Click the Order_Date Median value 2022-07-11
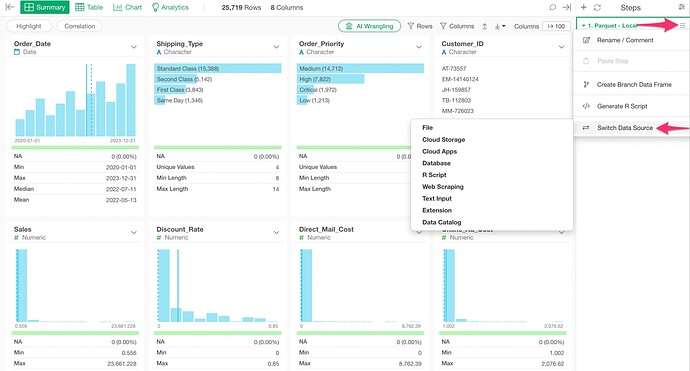The height and width of the screenshot is (371, 690). click(121, 189)
